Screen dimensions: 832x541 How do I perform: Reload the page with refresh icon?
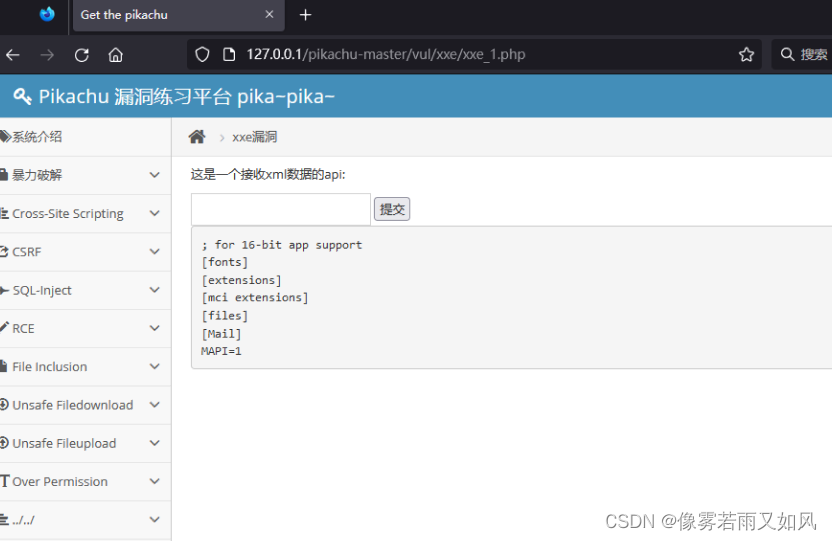coord(82,55)
